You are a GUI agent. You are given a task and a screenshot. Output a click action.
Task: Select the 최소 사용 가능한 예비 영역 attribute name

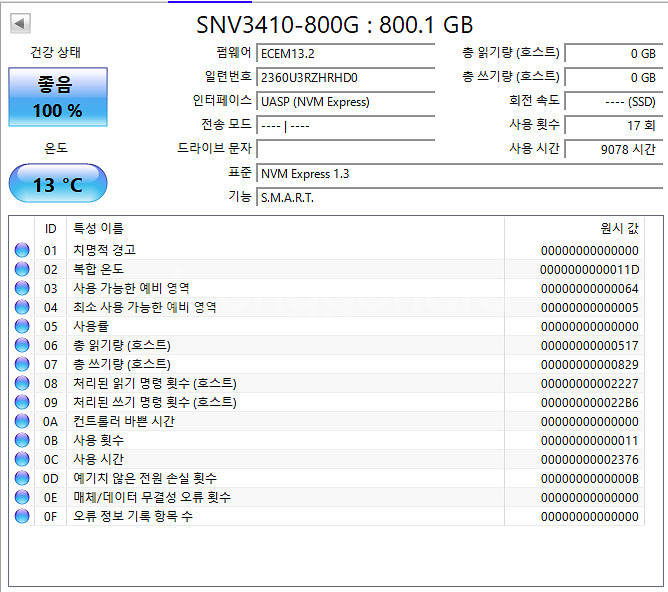click(x=145, y=307)
